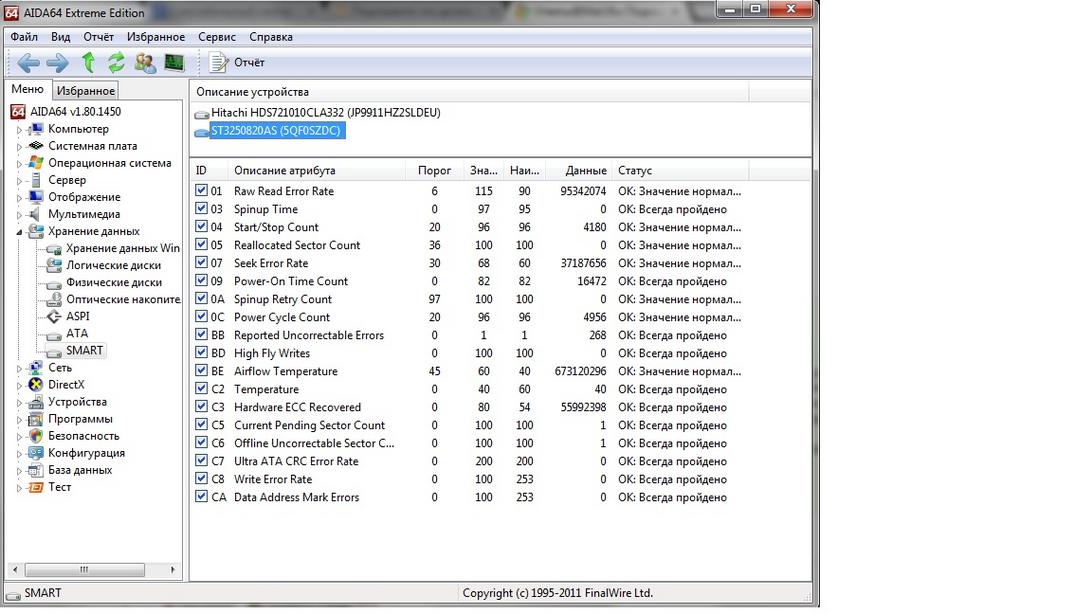The image size is (1092, 614).
Task: Expand the Сервер tree node
Action: tap(20, 180)
